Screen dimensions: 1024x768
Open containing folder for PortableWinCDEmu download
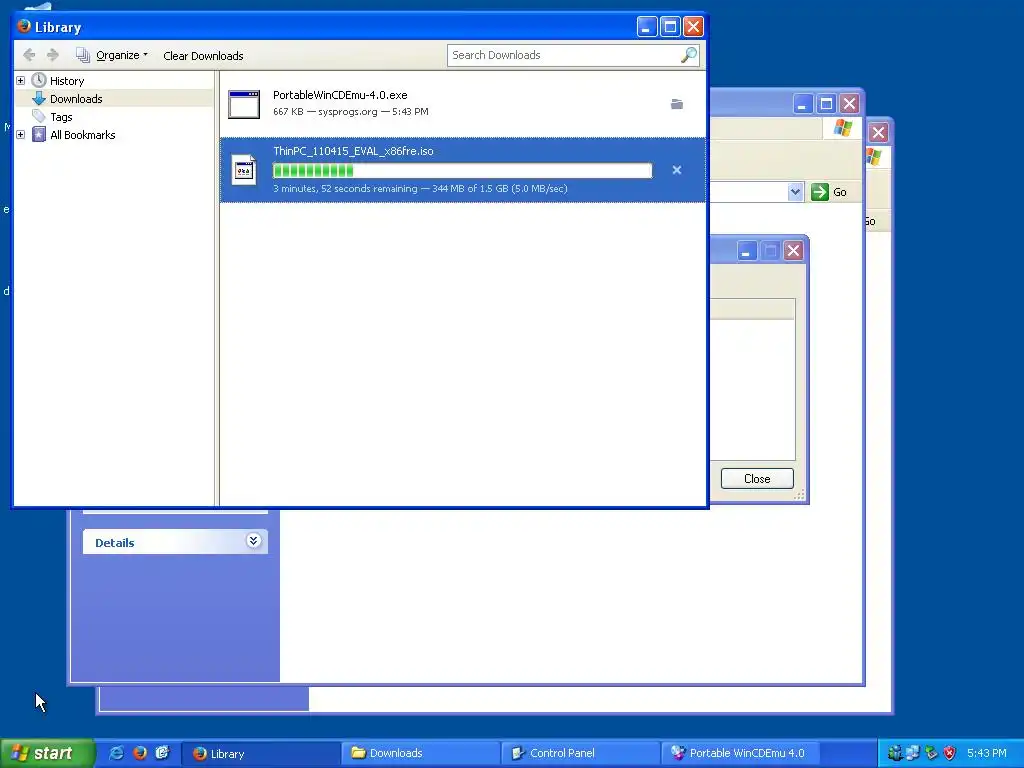pyautogui.click(x=677, y=104)
